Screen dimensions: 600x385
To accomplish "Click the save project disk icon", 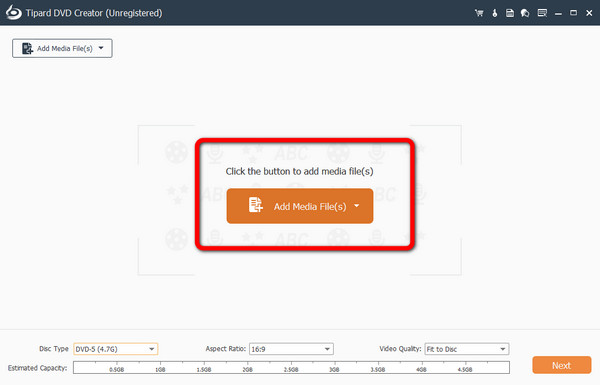I will [x=510, y=13].
